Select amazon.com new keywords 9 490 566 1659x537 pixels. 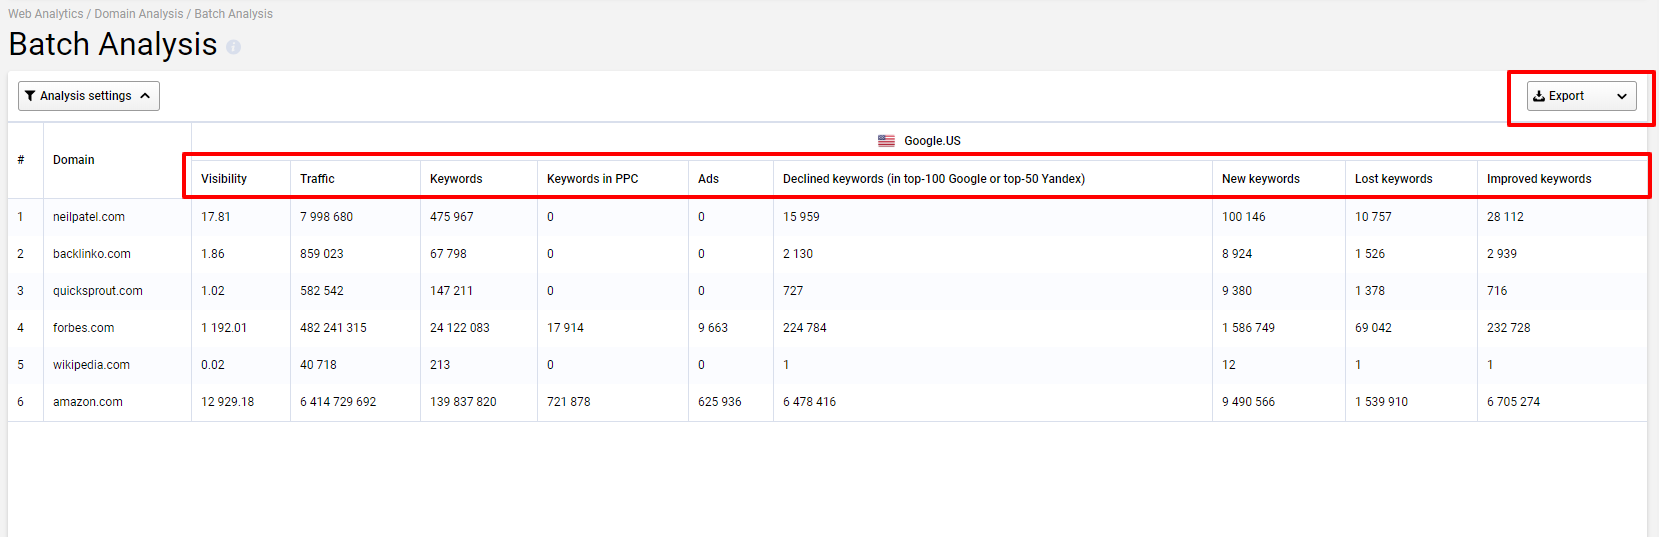pos(1248,402)
